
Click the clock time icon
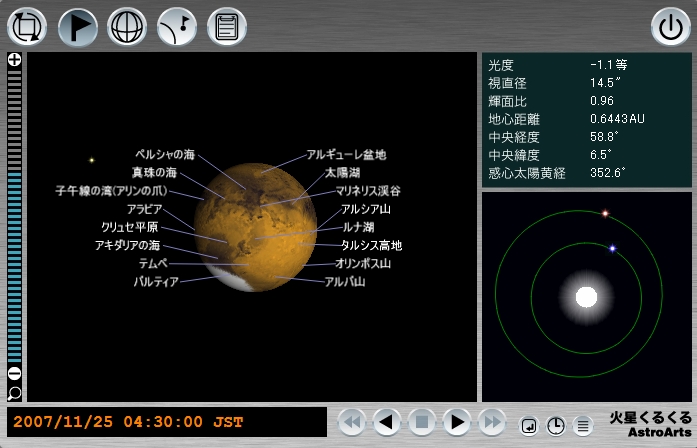[556, 427]
